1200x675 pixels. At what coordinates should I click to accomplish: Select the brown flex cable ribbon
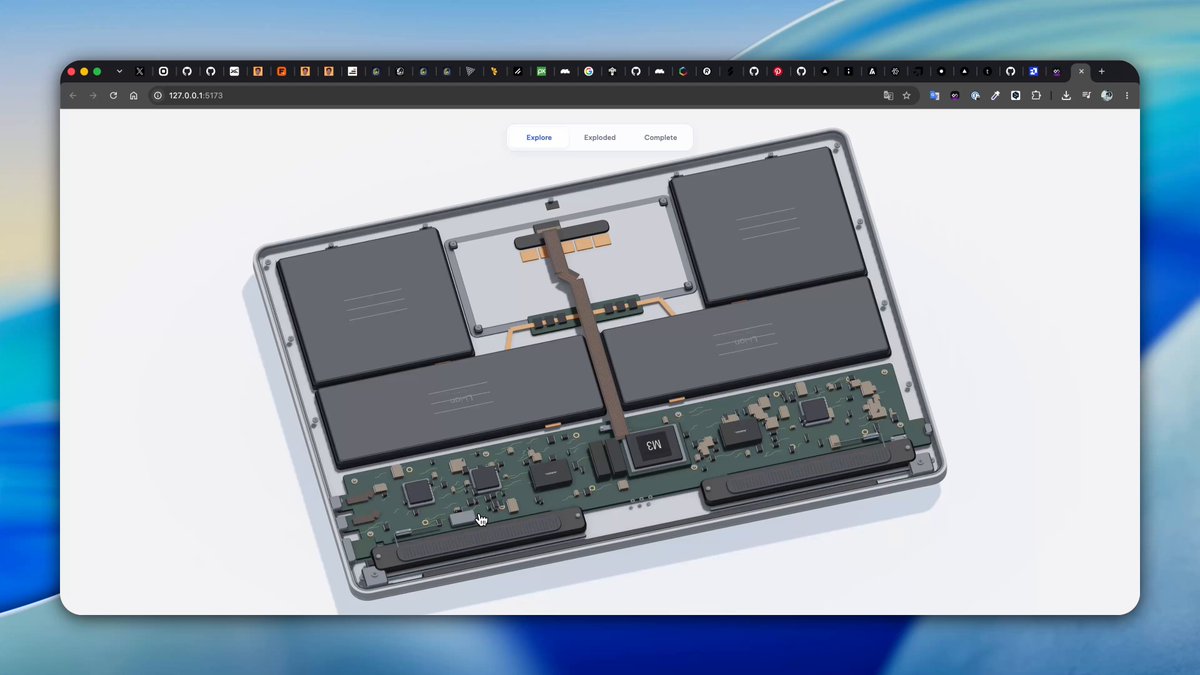point(590,330)
